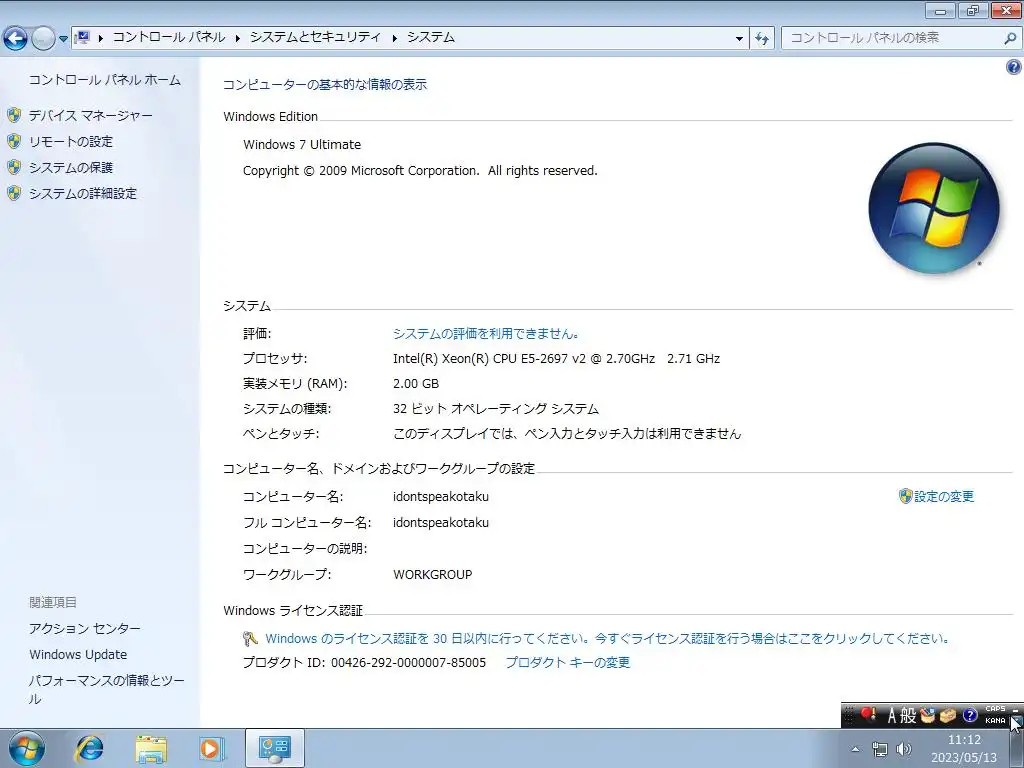Click the shield icon beside デバイス マネージャー
This screenshot has width=1024, height=768.
[x=14, y=116]
